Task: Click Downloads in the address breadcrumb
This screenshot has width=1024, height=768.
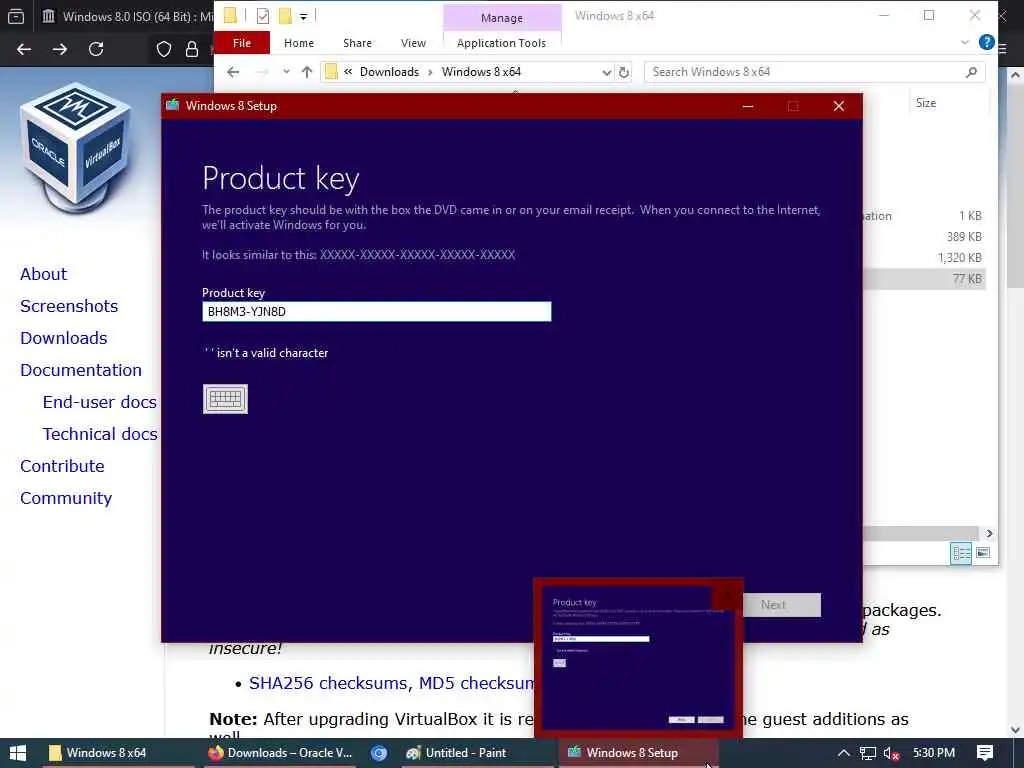Action: pos(389,72)
